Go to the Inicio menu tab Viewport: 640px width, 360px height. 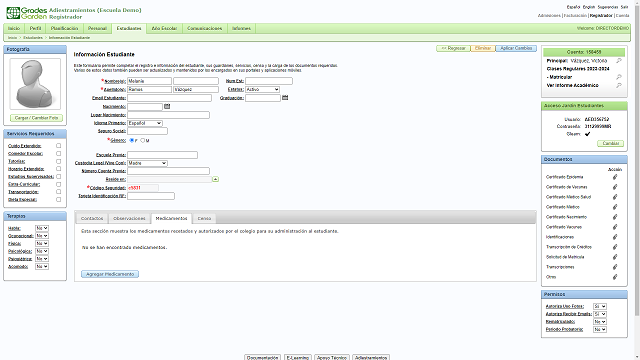click(14, 29)
